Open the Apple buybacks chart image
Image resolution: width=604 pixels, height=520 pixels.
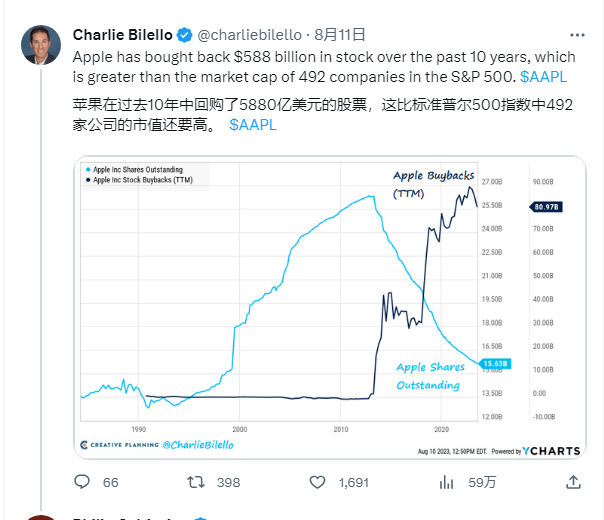click(330, 307)
